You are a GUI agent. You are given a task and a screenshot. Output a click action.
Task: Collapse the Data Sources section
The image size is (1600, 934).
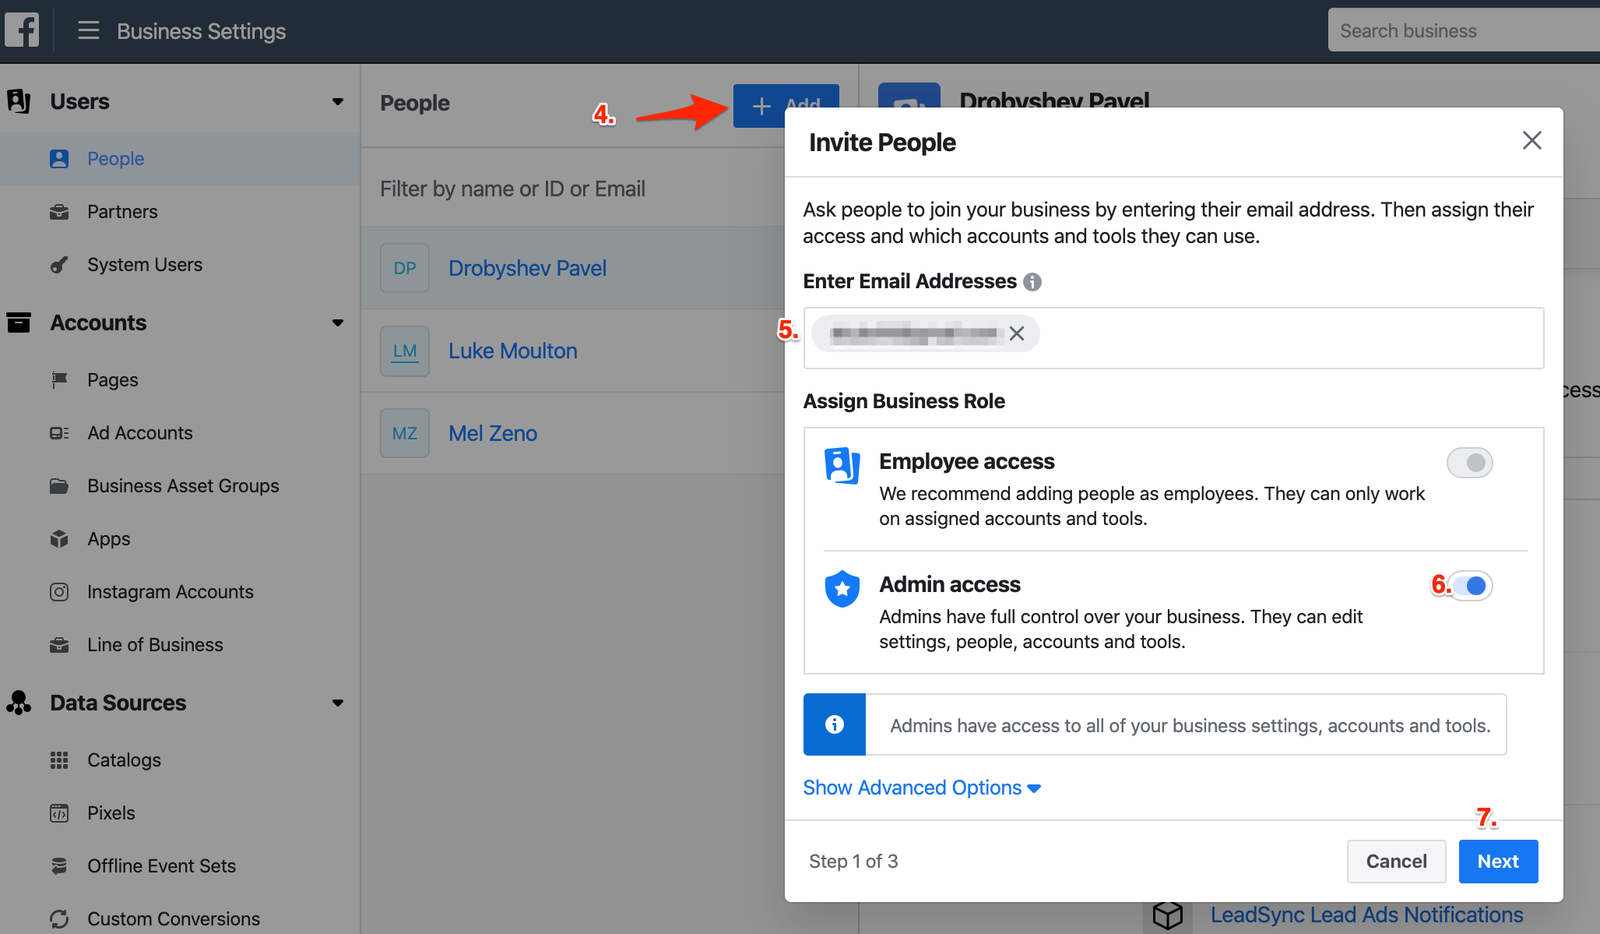pyautogui.click(x=337, y=703)
